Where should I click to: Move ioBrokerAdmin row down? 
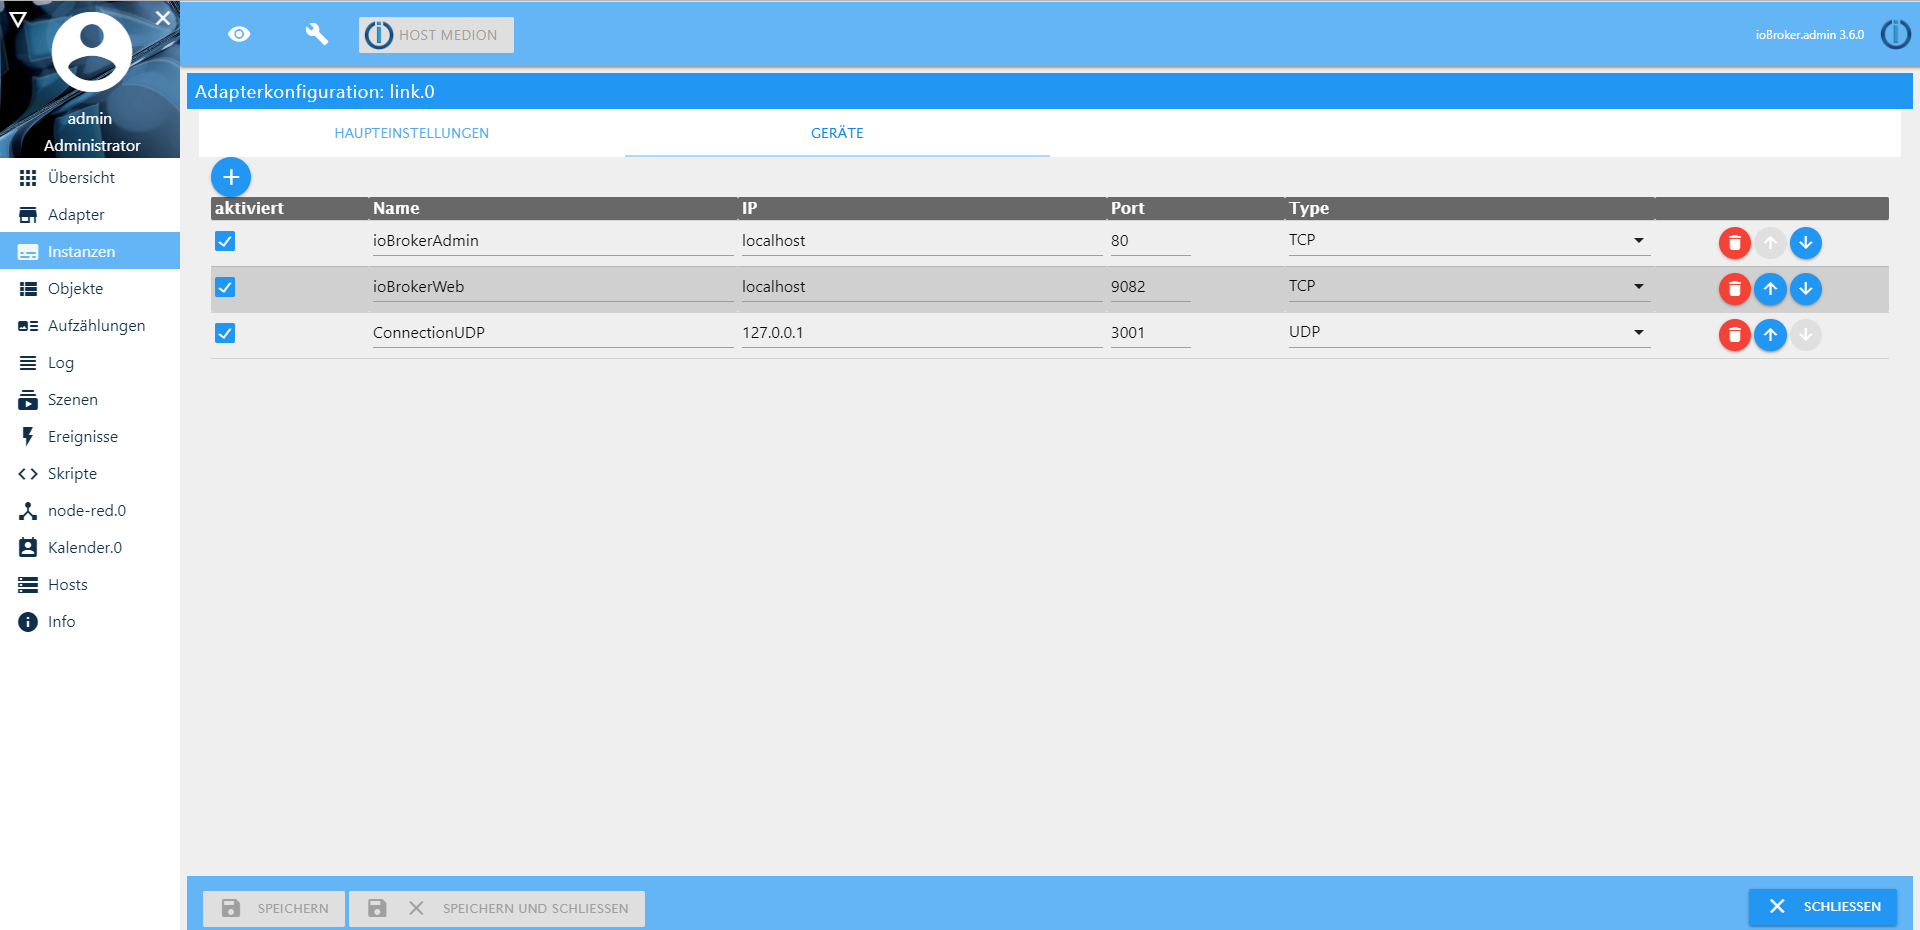(x=1805, y=243)
